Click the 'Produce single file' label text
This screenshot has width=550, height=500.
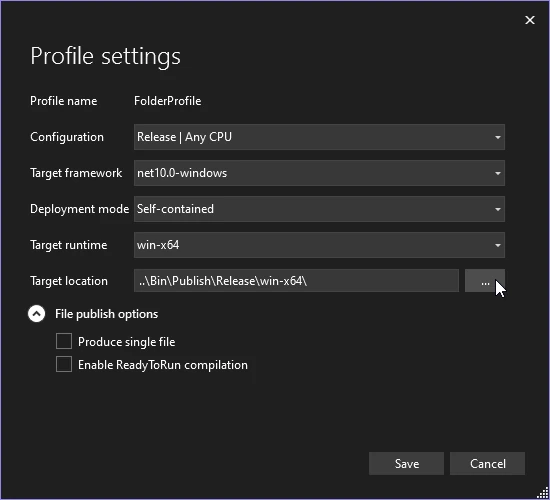(x=126, y=342)
